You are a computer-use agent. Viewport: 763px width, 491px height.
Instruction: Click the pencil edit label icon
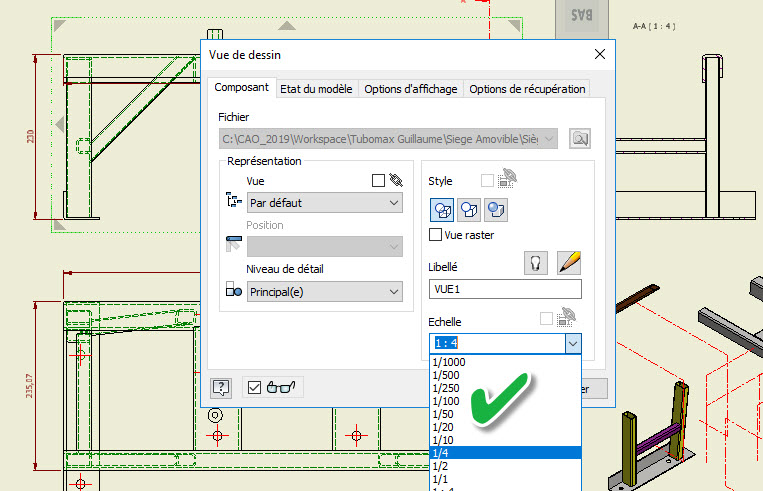tap(568, 263)
